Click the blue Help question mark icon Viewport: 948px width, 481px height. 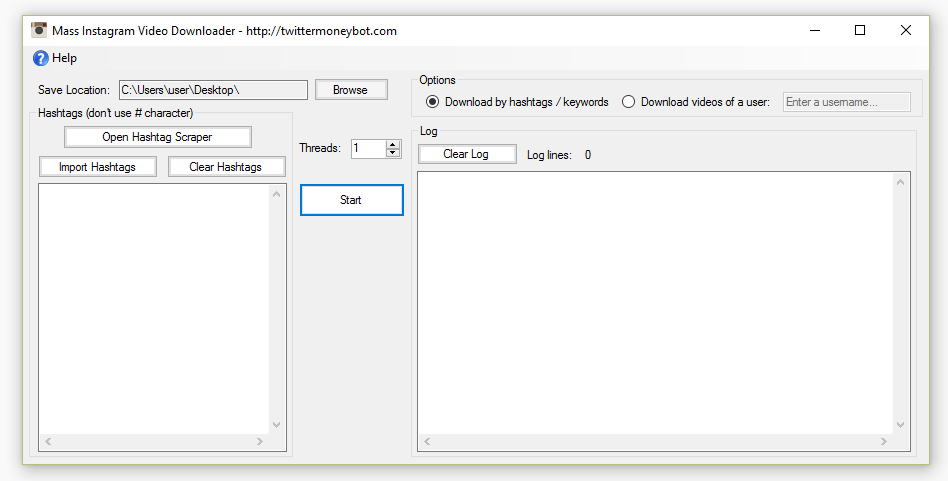[x=40, y=58]
